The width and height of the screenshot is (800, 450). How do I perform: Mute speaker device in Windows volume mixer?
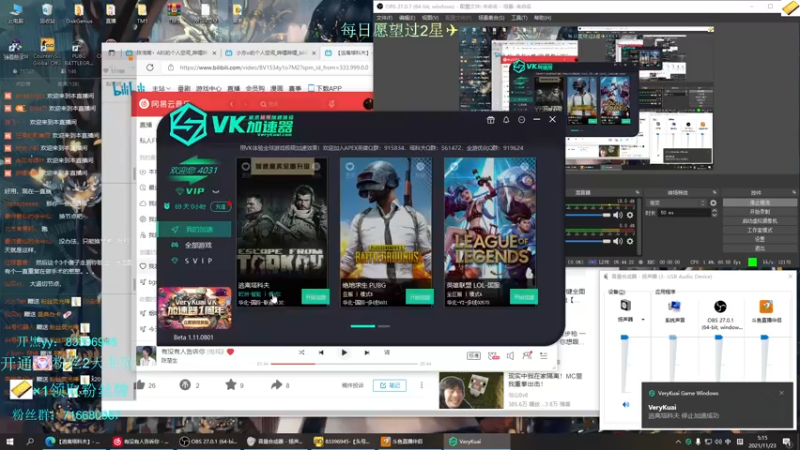click(626, 405)
